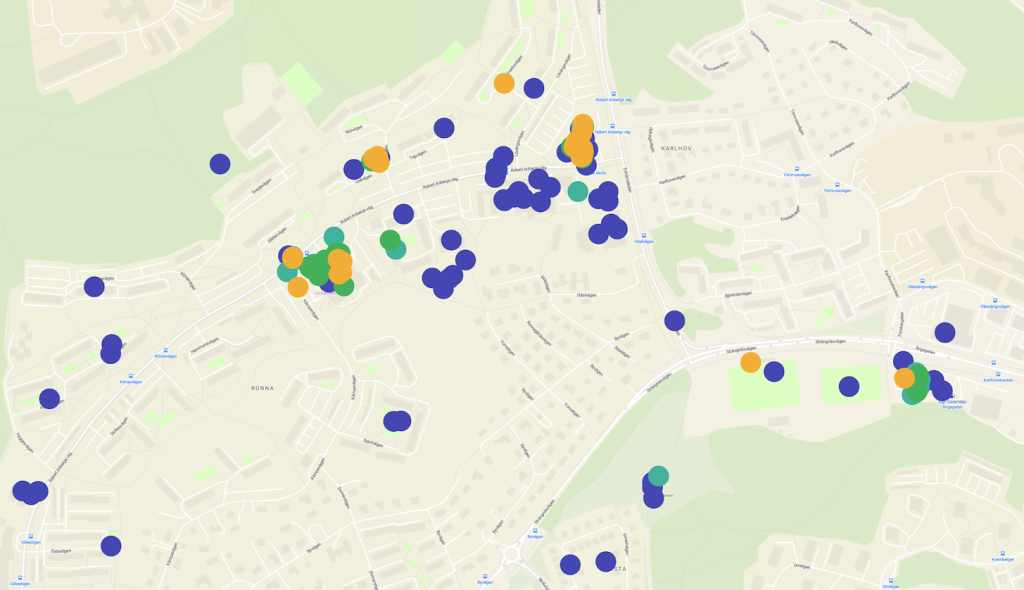Click teal marker above the large green cluster
The image size is (1024, 590).
[334, 237]
